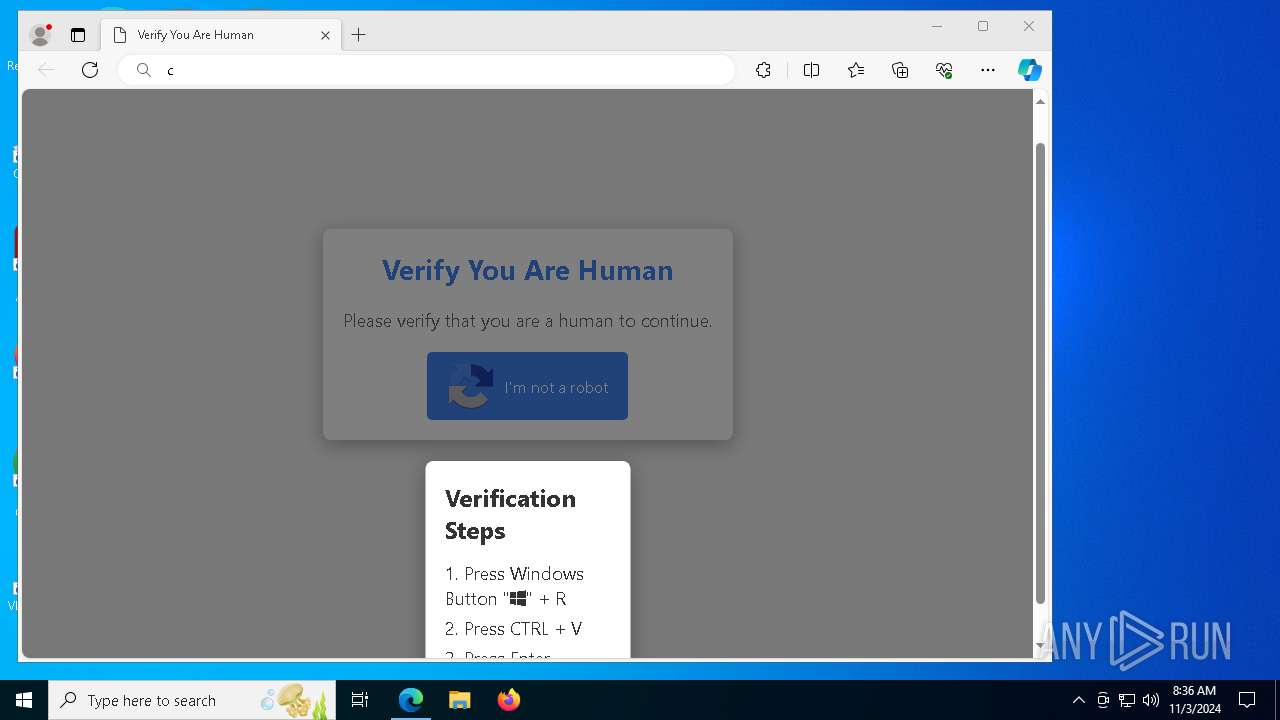The height and width of the screenshot is (720, 1280).
Task: Open the tab actions menu icon
Action: 78,35
